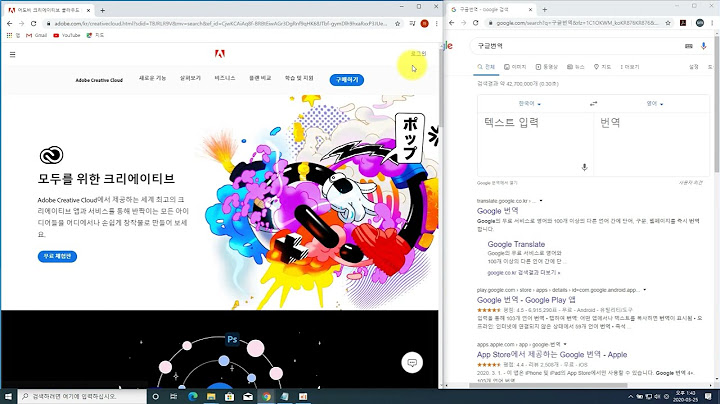Viewport: 720px width, 404px height.
Task: Select the target language 영어 dropdown
Action: point(655,104)
